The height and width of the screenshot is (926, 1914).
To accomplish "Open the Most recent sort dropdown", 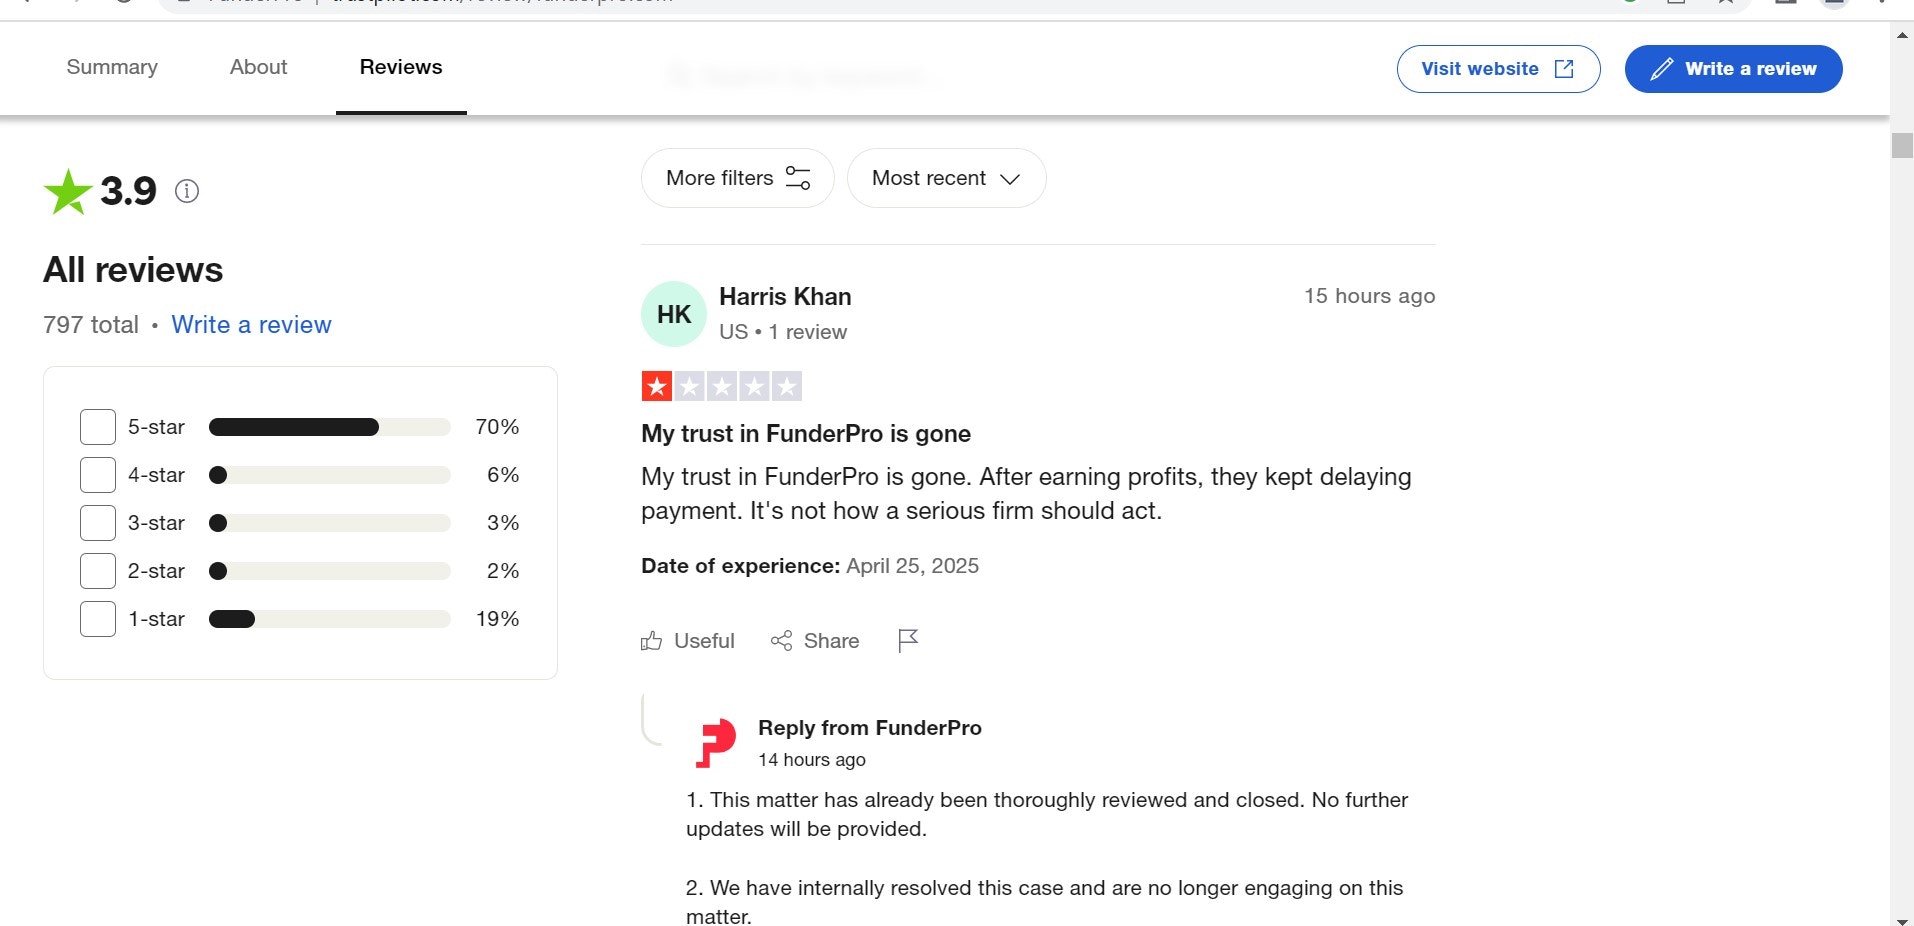I will (x=946, y=178).
